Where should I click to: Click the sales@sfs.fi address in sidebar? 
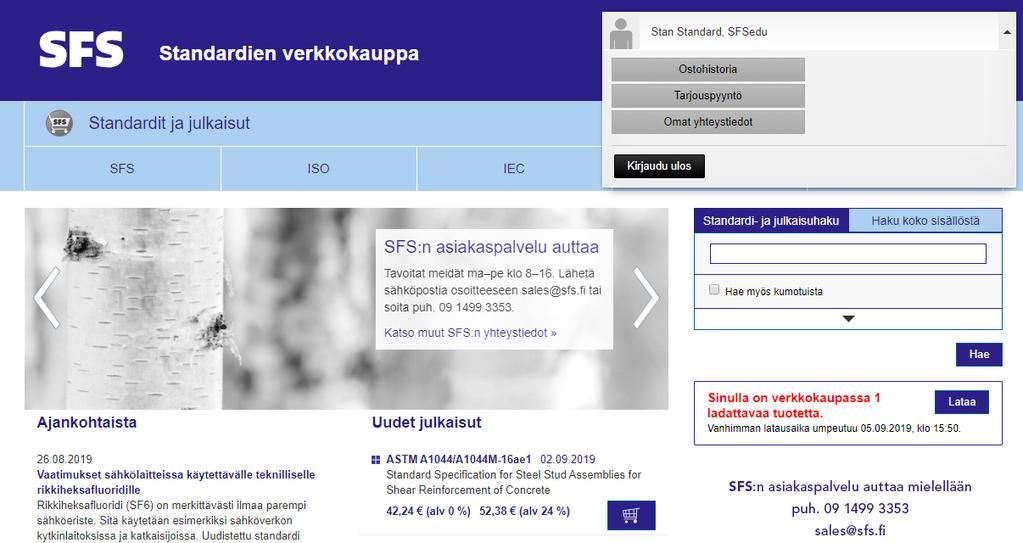[x=850, y=530]
